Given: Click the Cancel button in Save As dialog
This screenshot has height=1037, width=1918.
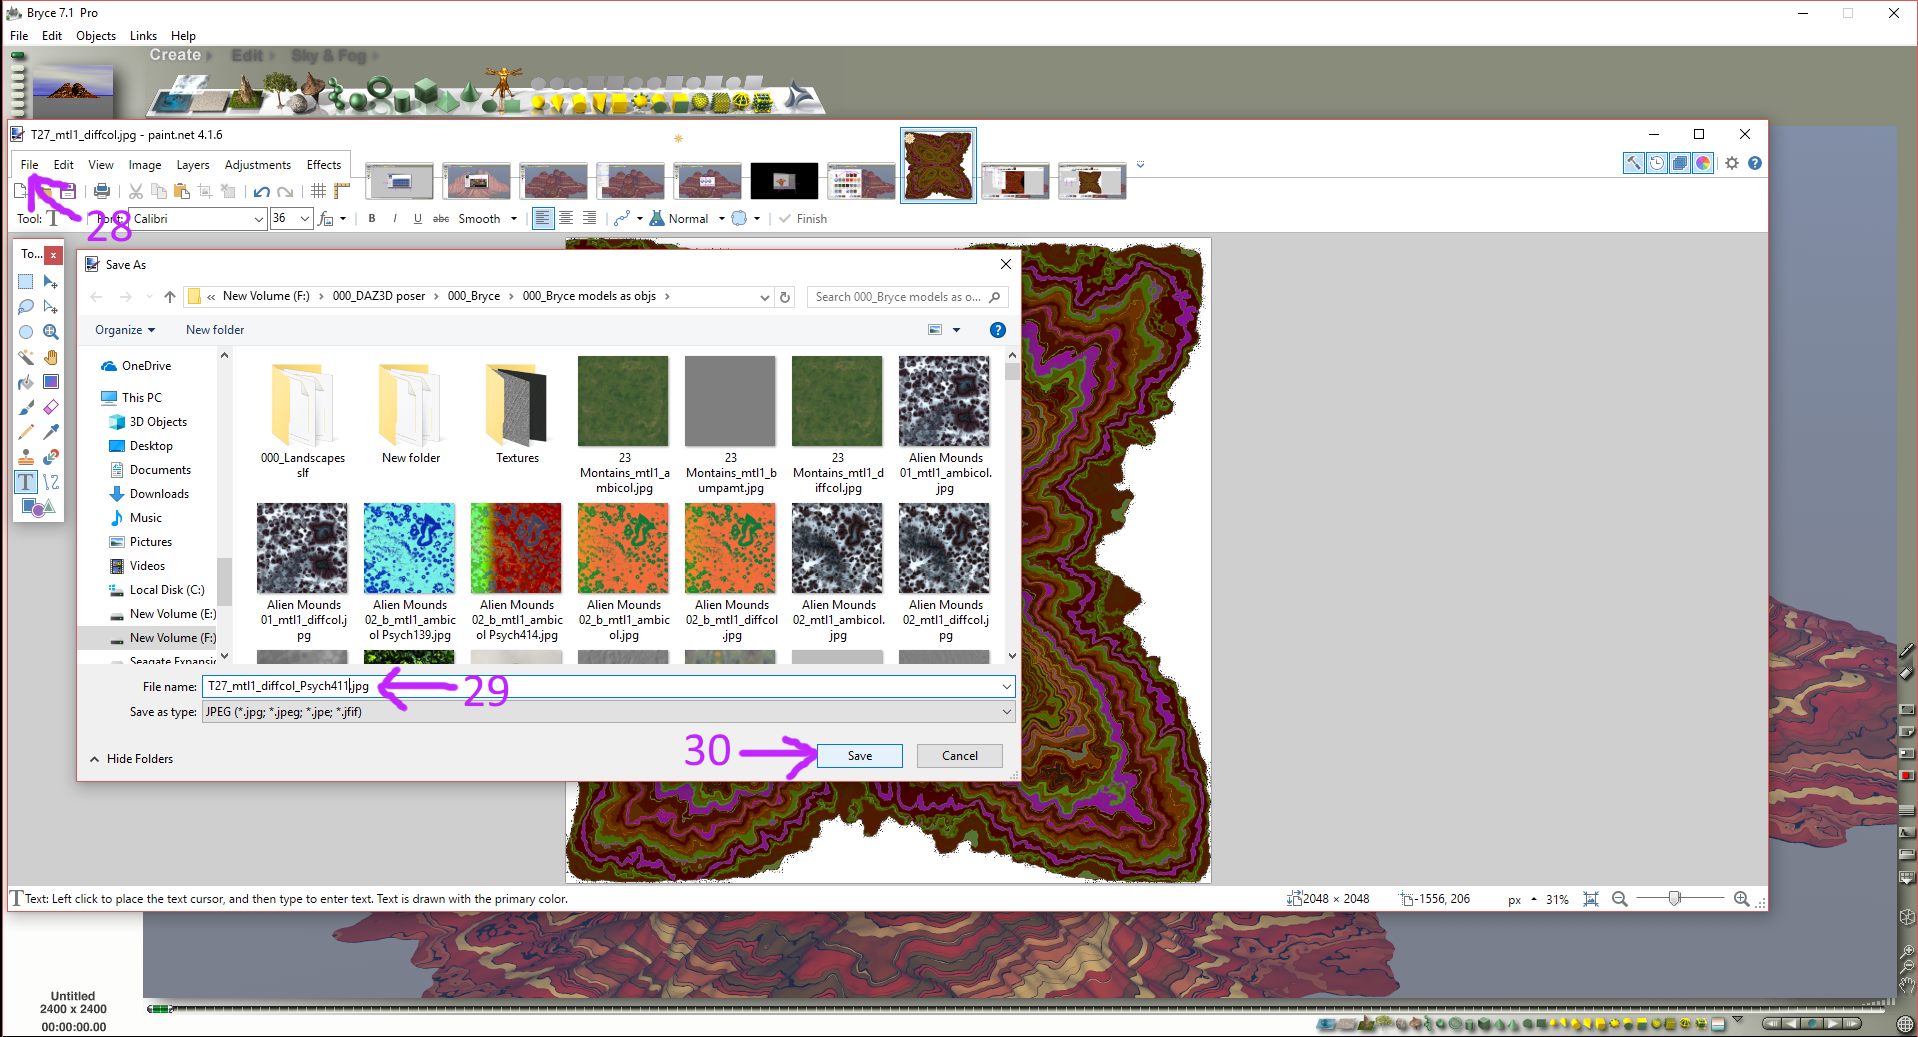Looking at the screenshot, I should [x=960, y=756].
